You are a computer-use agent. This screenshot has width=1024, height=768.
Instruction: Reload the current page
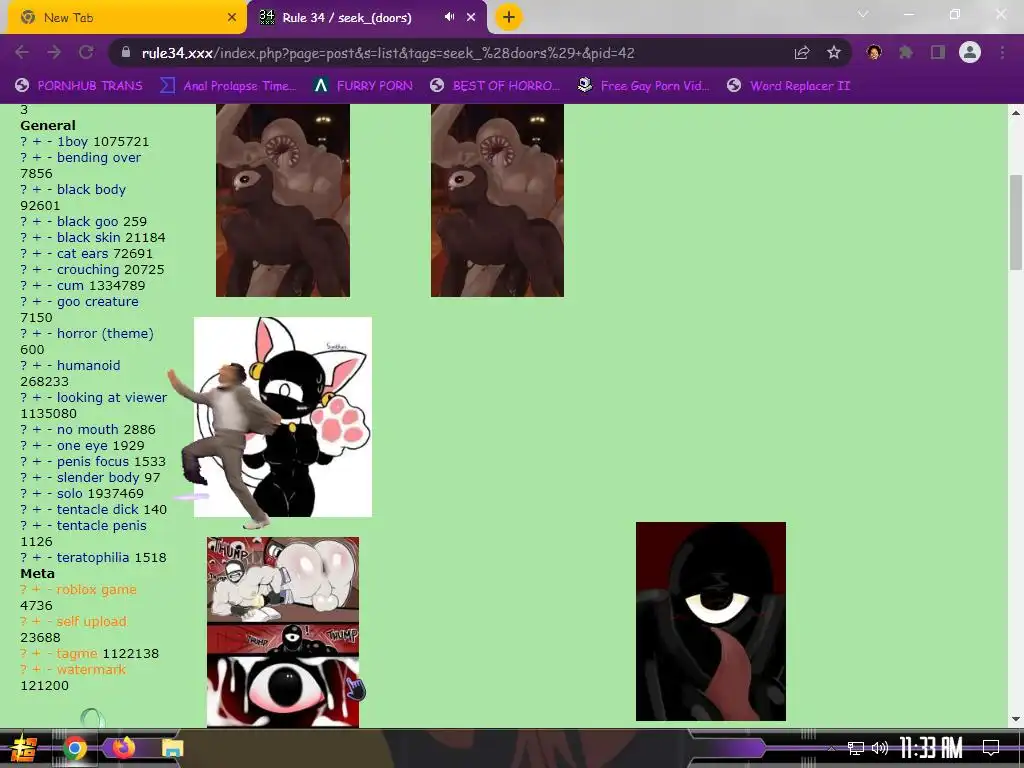[x=86, y=52]
